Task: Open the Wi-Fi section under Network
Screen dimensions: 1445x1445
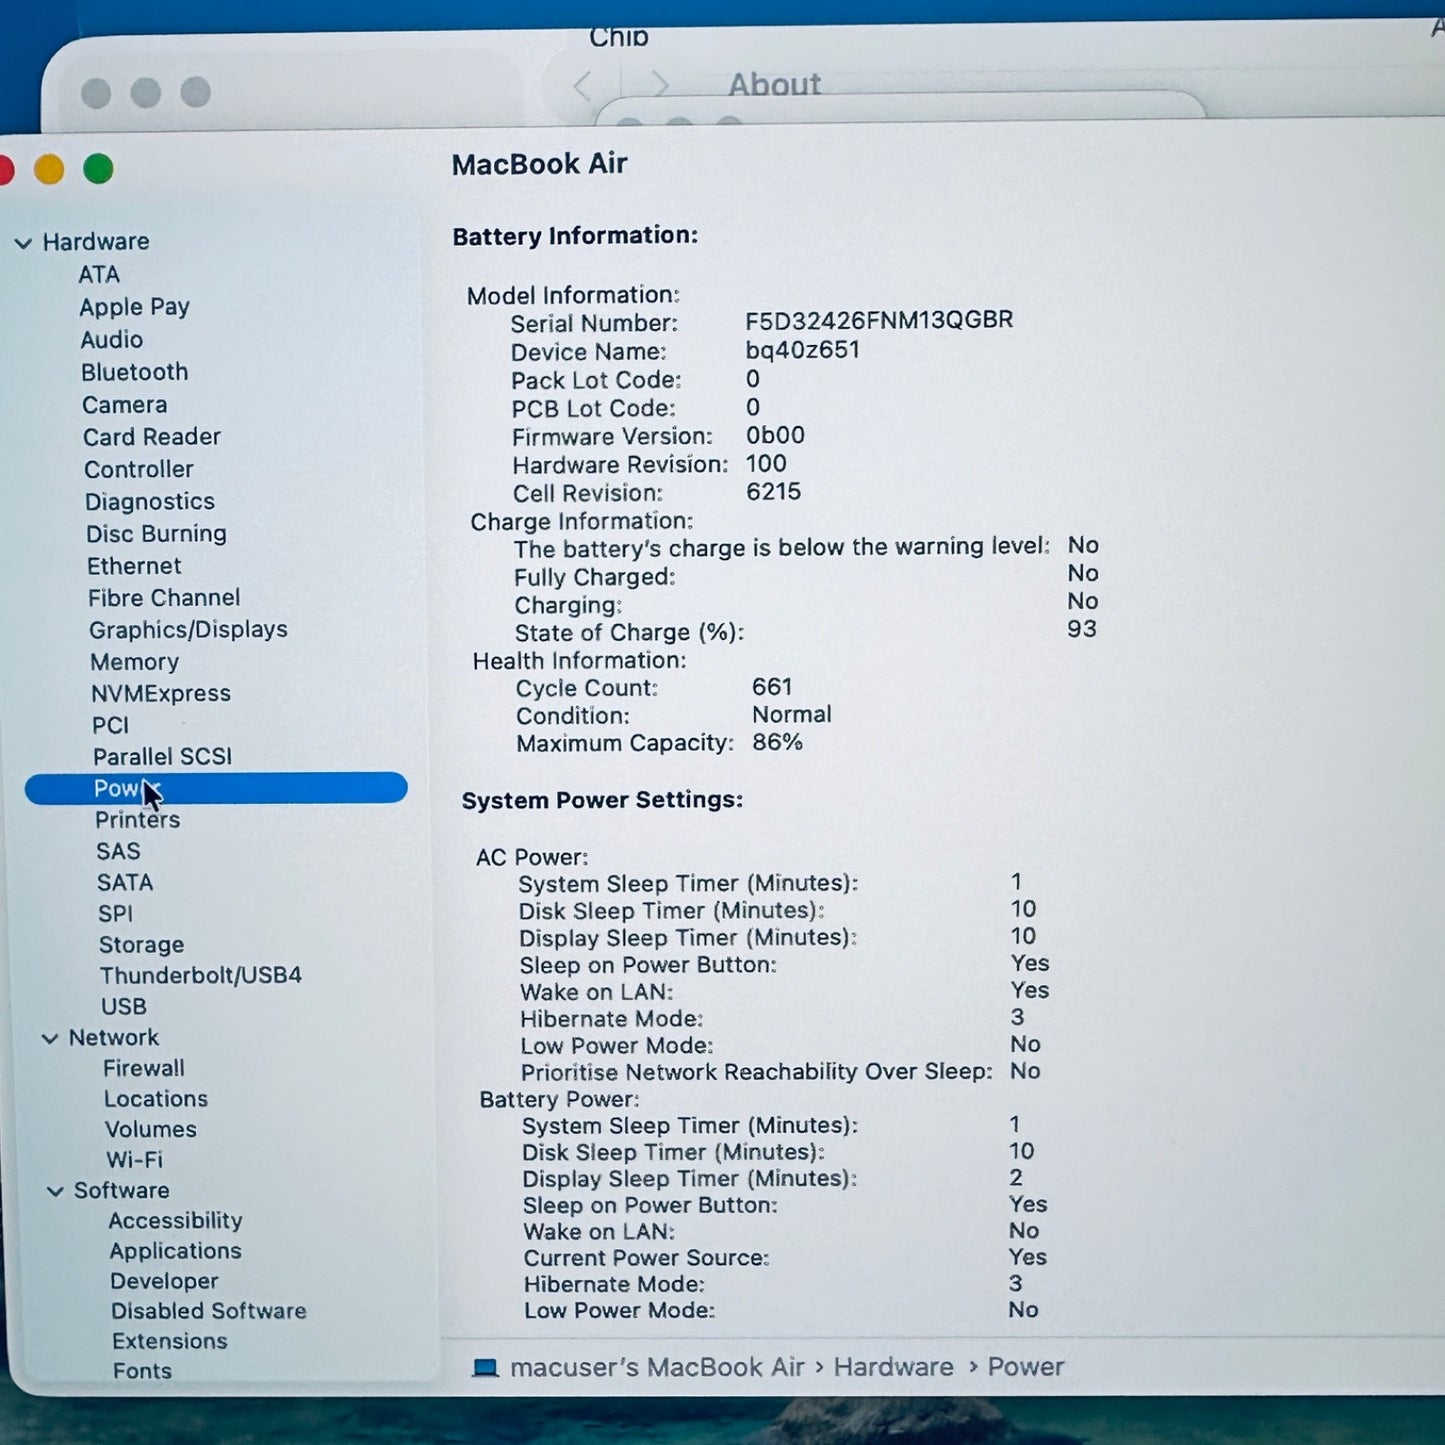Action: click(x=133, y=1160)
